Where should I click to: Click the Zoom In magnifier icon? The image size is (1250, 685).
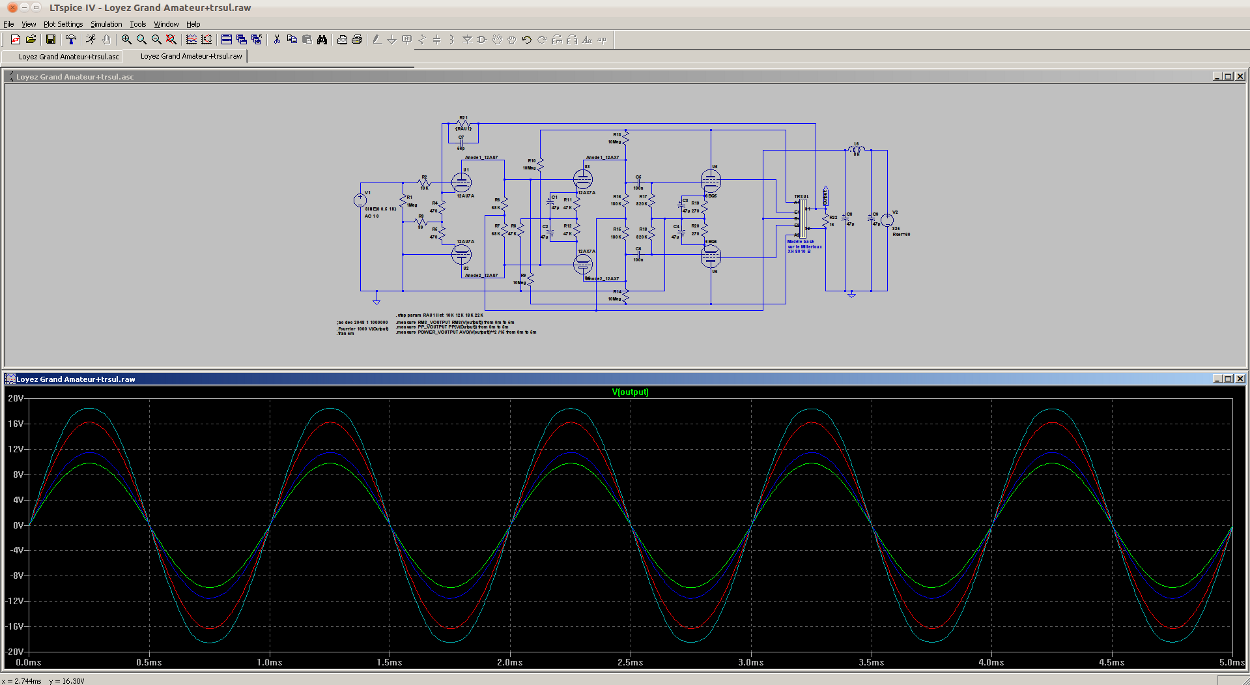pyautogui.click(x=126, y=39)
